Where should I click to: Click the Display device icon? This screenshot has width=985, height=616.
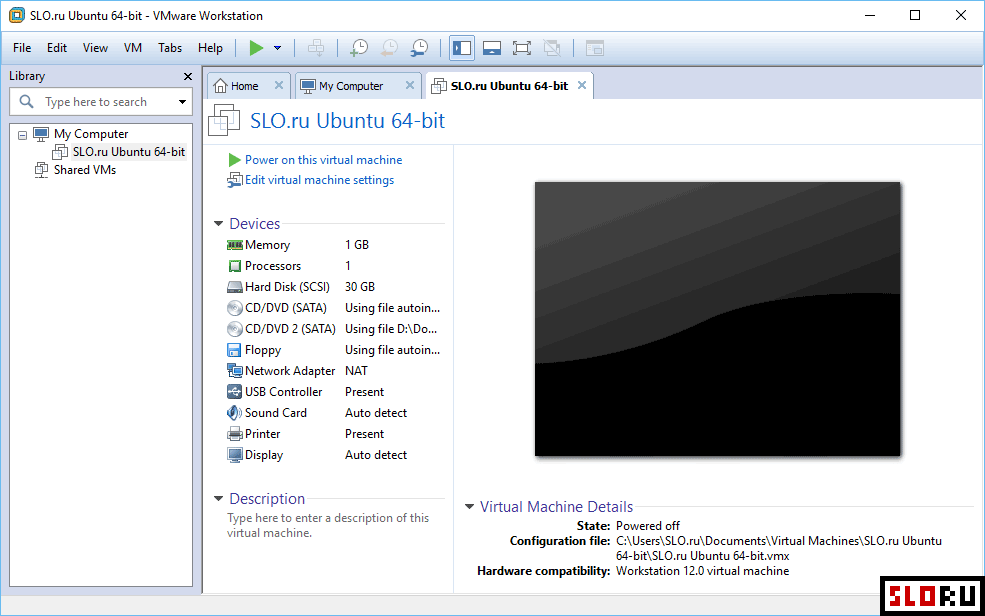(234, 455)
